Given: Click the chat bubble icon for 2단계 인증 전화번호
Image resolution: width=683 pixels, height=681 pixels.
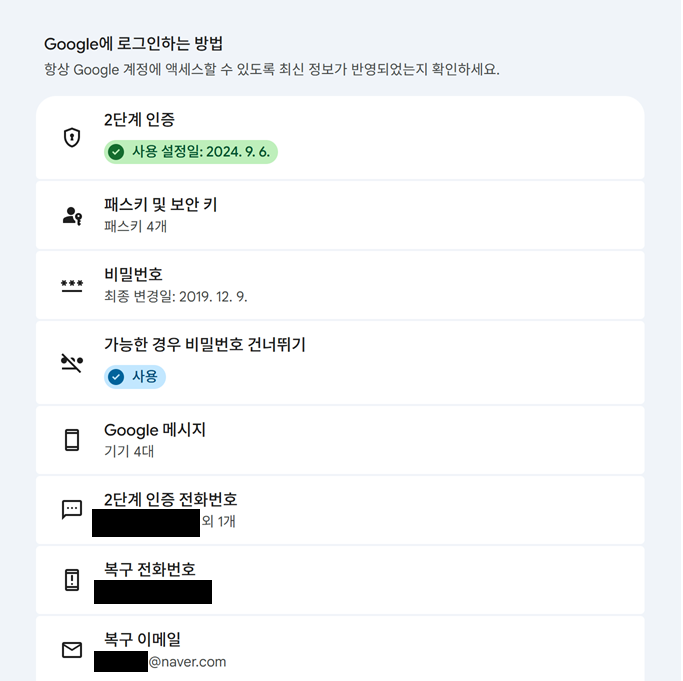Looking at the screenshot, I should 72,509.
